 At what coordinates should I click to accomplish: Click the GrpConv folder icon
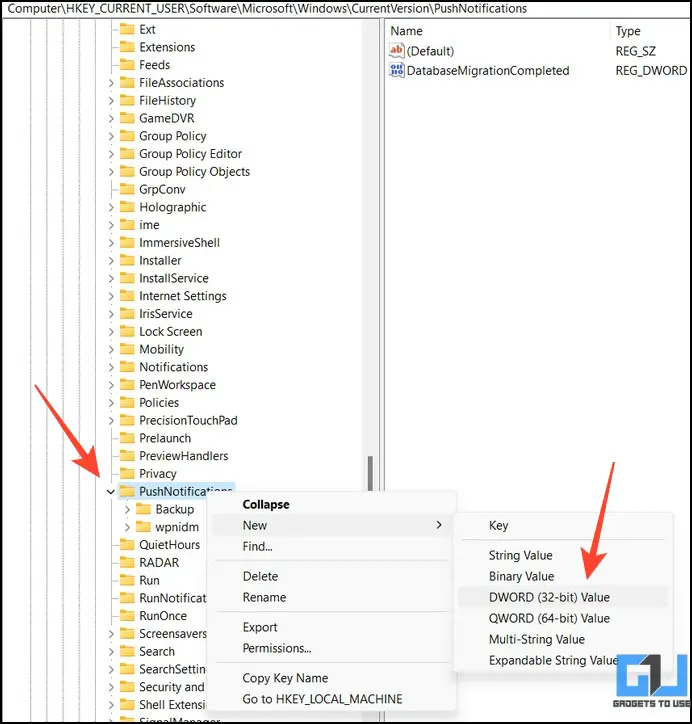pyautogui.click(x=127, y=189)
